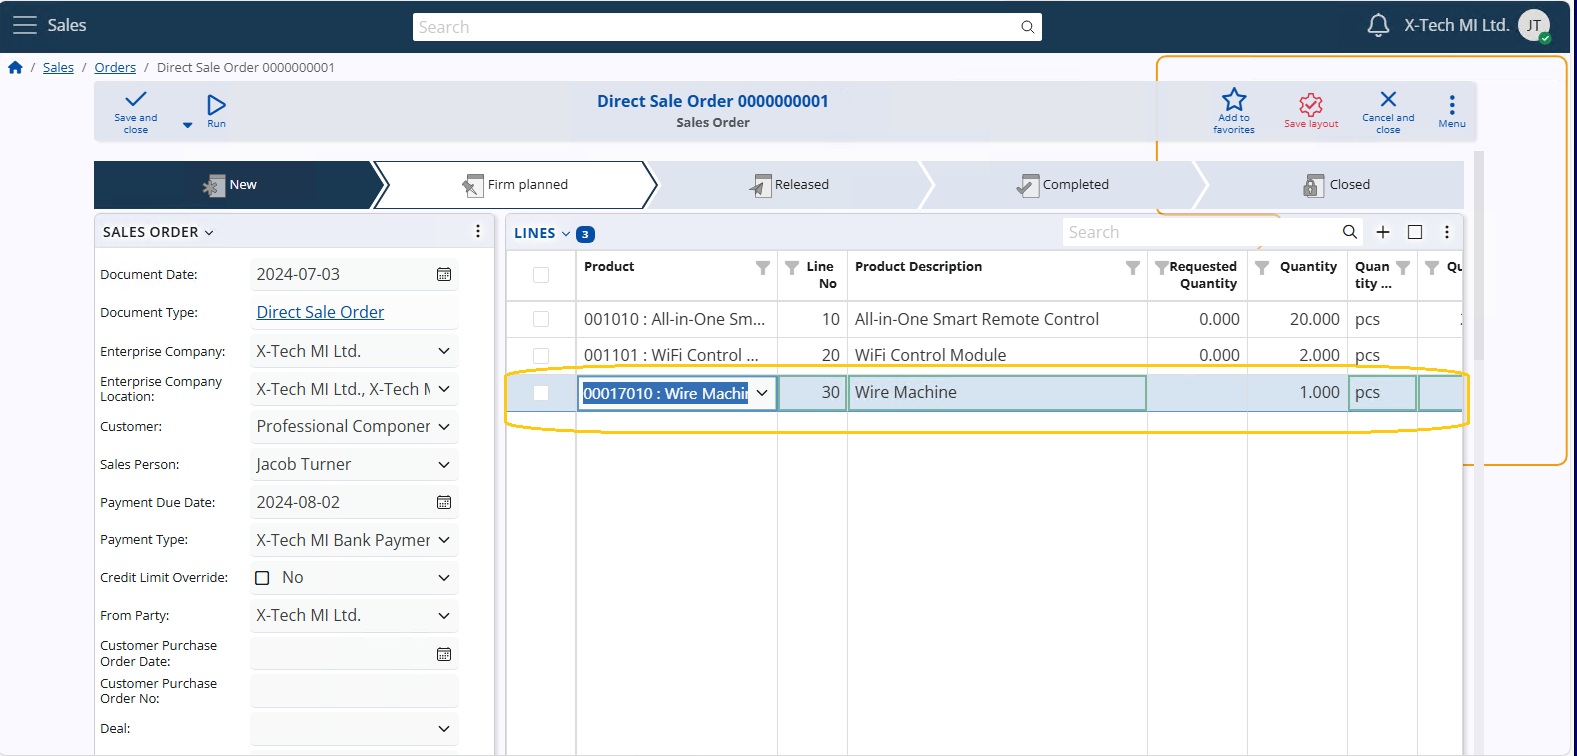Open Lines panel kebab menu
The height and width of the screenshot is (756, 1577).
pyautogui.click(x=1447, y=232)
